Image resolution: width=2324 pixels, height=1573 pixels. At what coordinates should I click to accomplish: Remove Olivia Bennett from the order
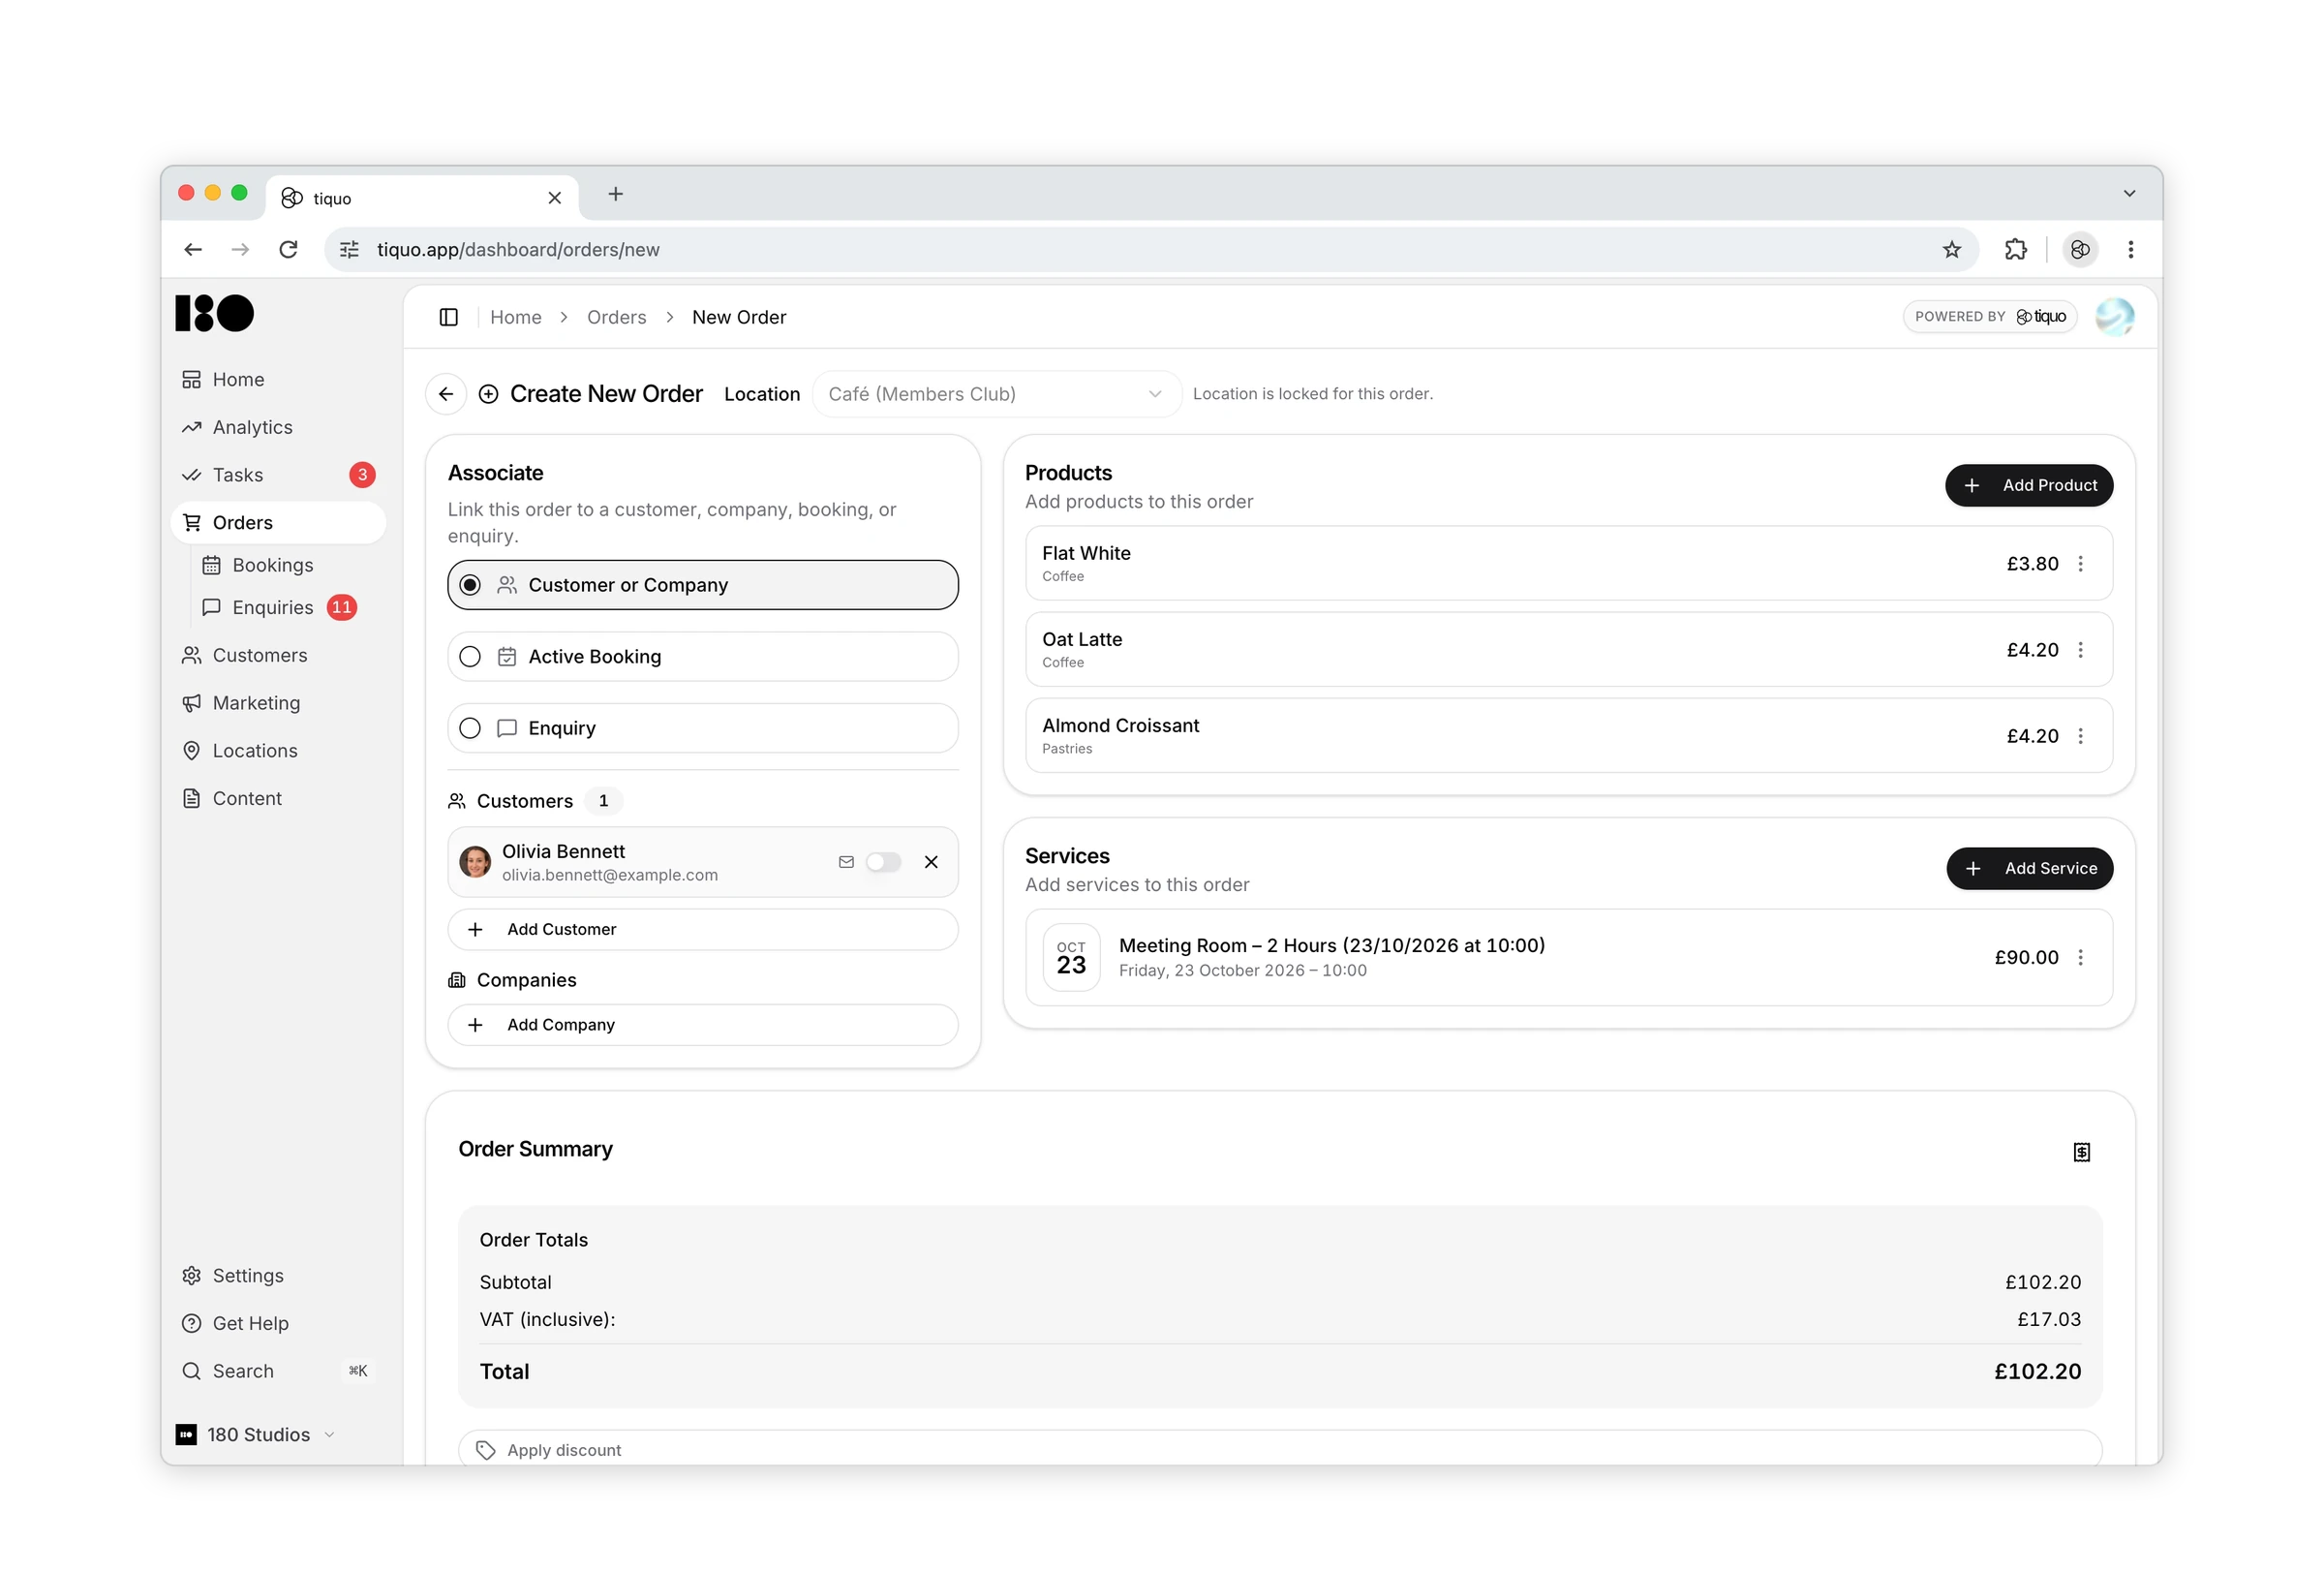point(931,862)
